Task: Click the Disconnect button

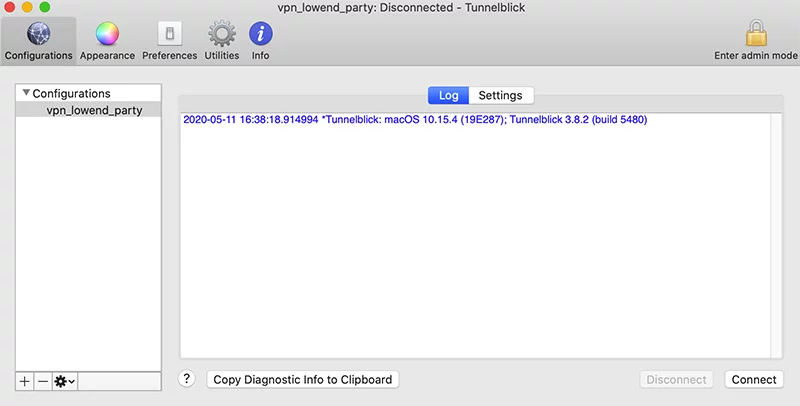Action: tap(676, 379)
